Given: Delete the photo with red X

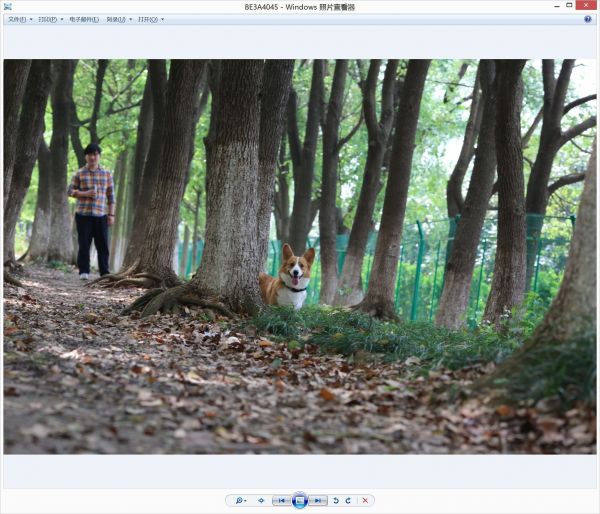Looking at the screenshot, I should (x=365, y=500).
